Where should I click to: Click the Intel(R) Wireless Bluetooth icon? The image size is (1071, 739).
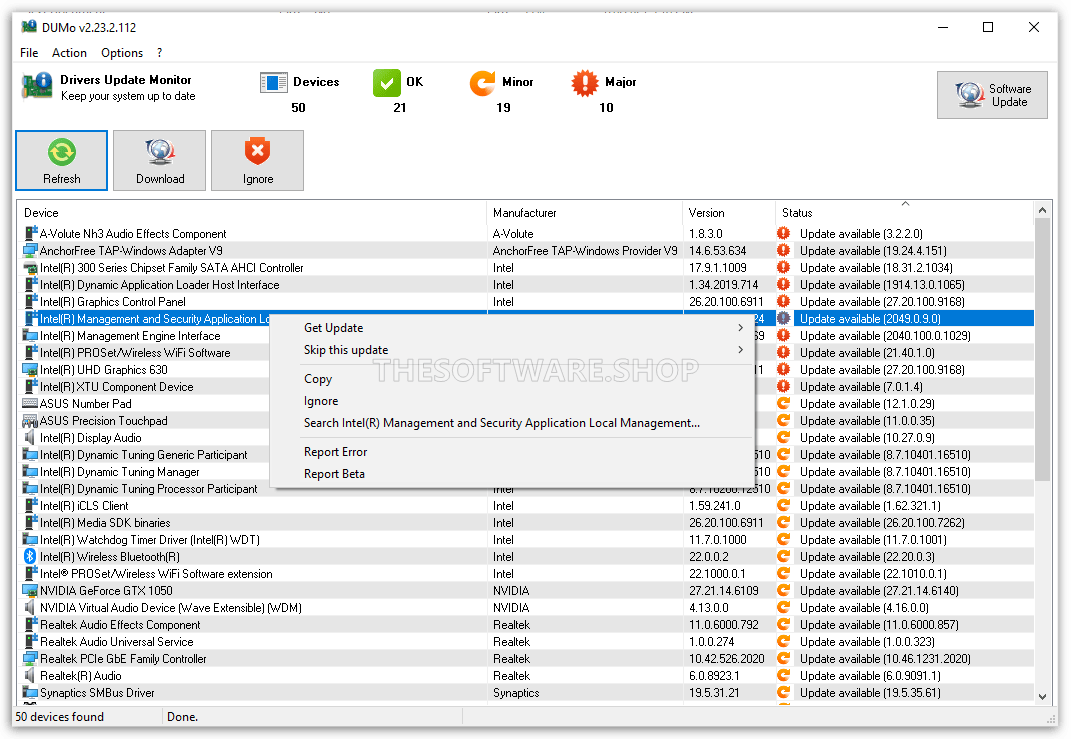pos(30,556)
